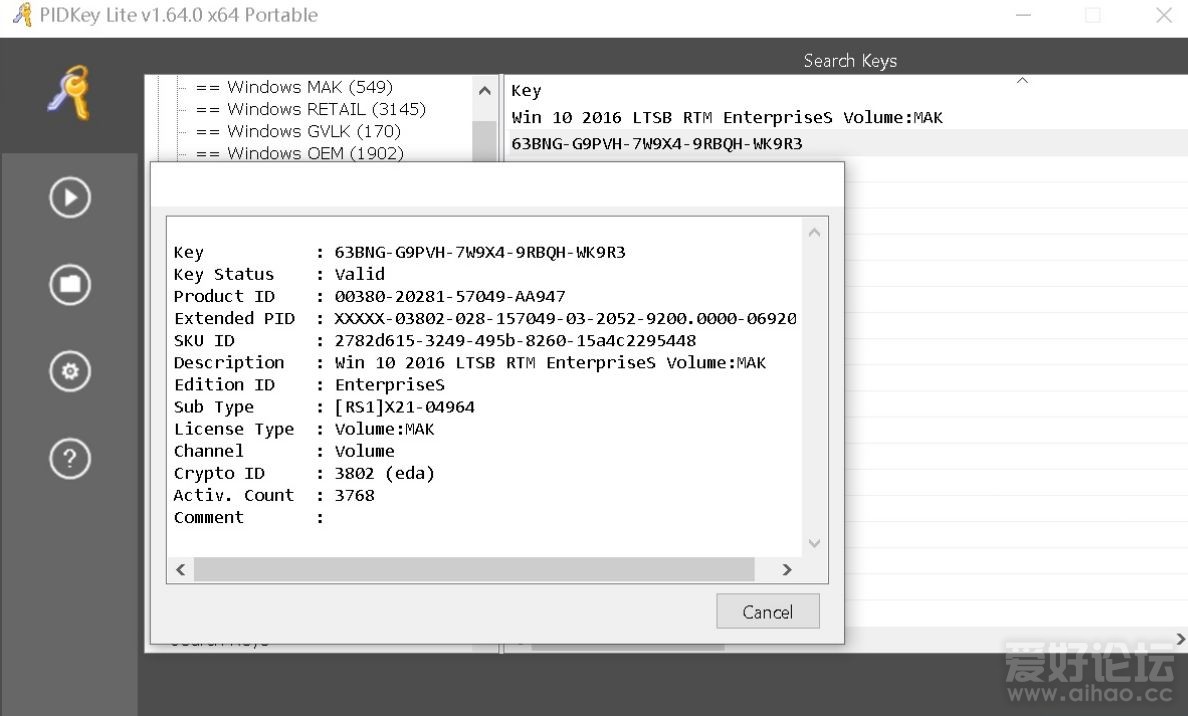This screenshot has width=1188, height=716.
Task: Click License Type Volume:MAK line
Action: point(304,429)
